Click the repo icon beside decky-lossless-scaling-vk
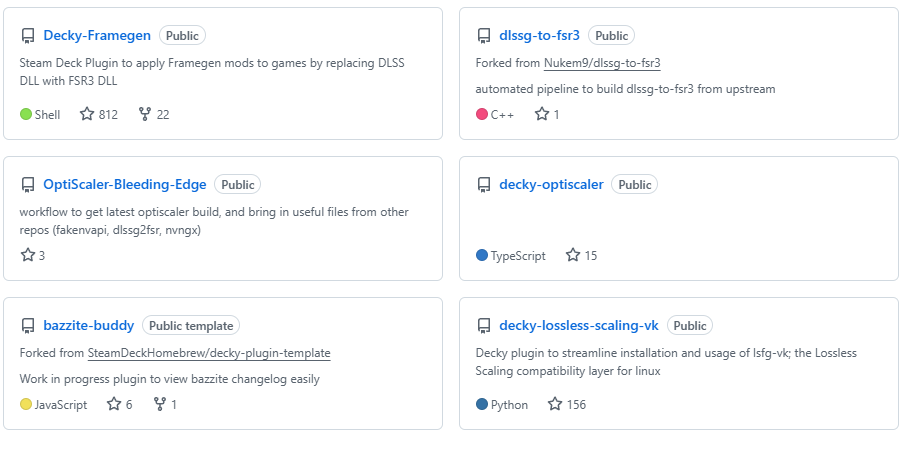 click(x=484, y=326)
